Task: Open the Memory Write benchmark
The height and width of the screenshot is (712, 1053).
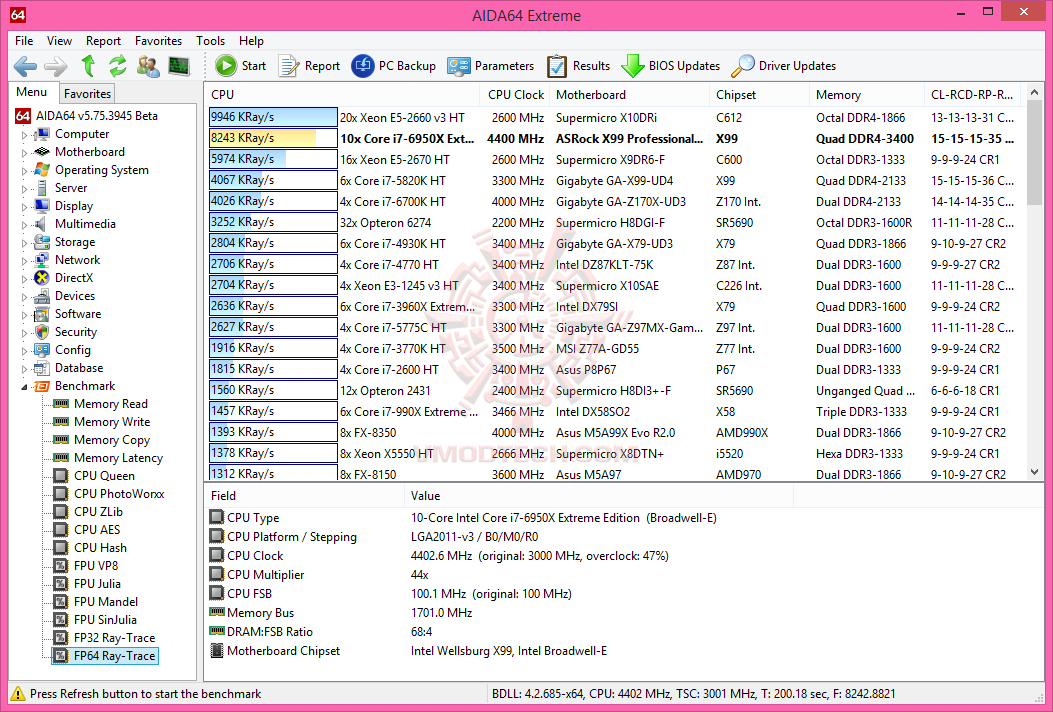Action: pos(112,422)
